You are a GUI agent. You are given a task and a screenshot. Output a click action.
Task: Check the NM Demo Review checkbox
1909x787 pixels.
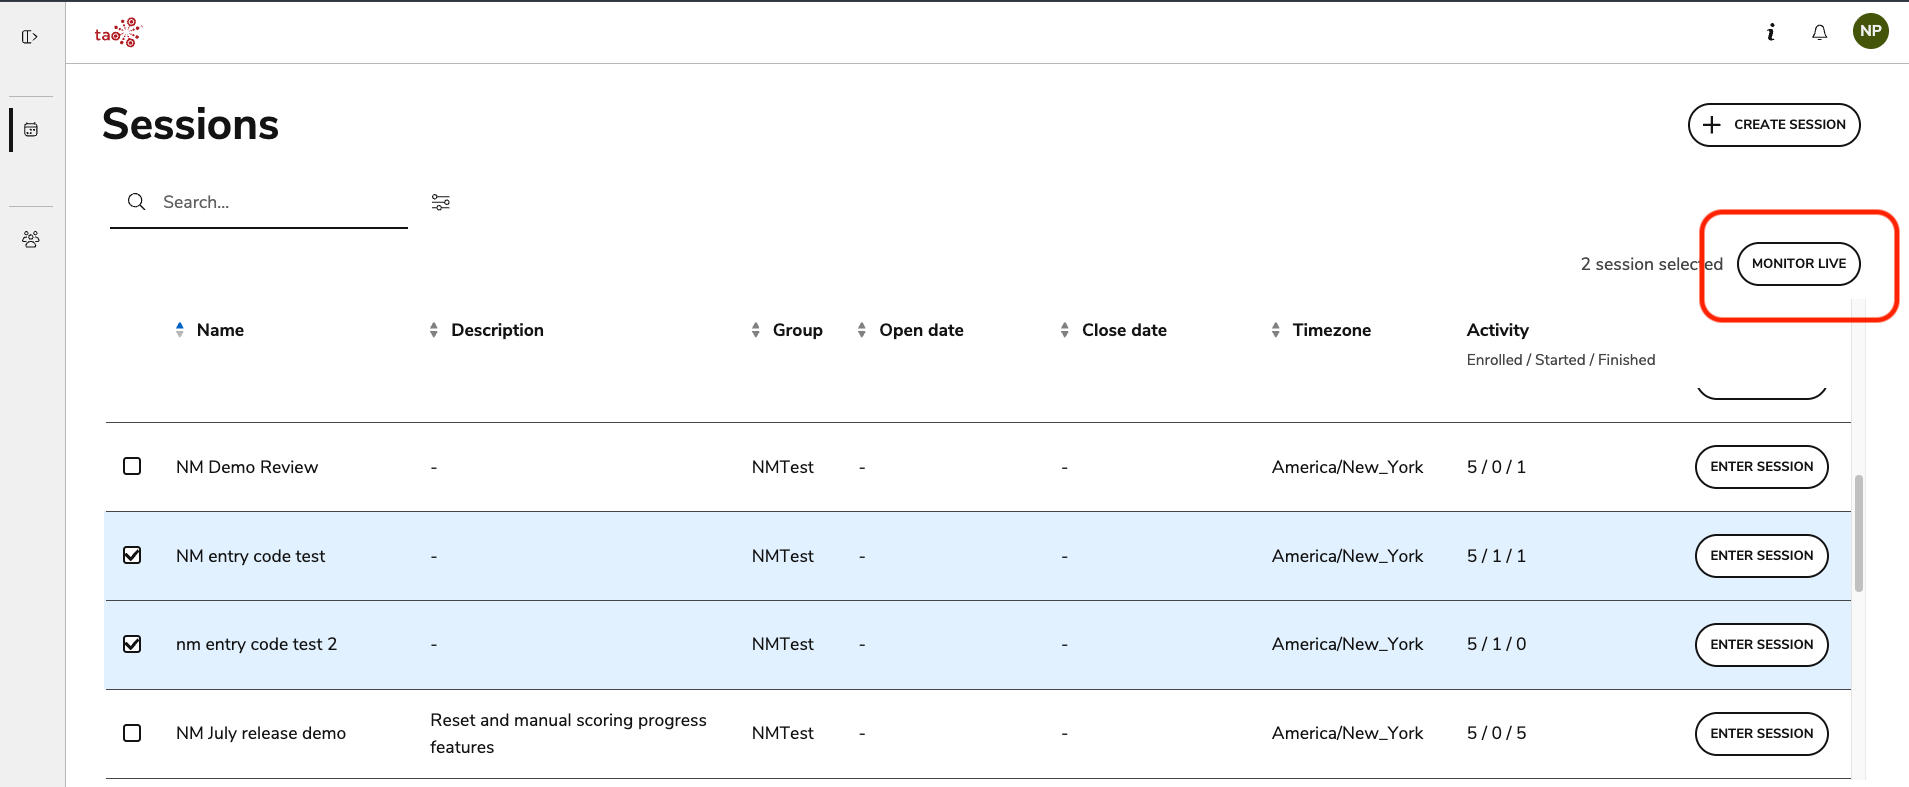132,466
